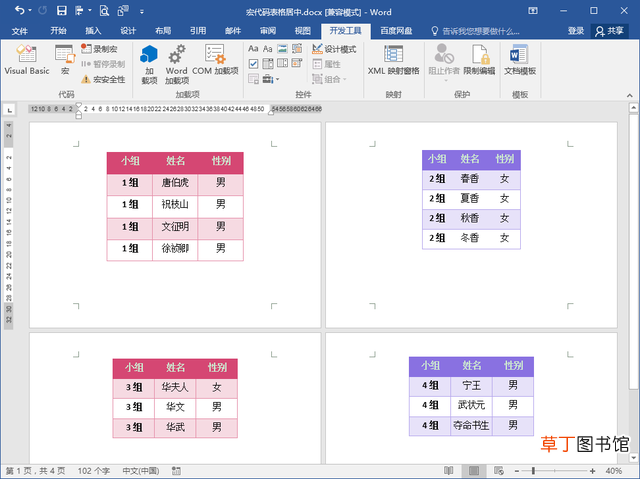Save the document from Quick Access Toolbar
640x479 pixels.
coord(61,11)
